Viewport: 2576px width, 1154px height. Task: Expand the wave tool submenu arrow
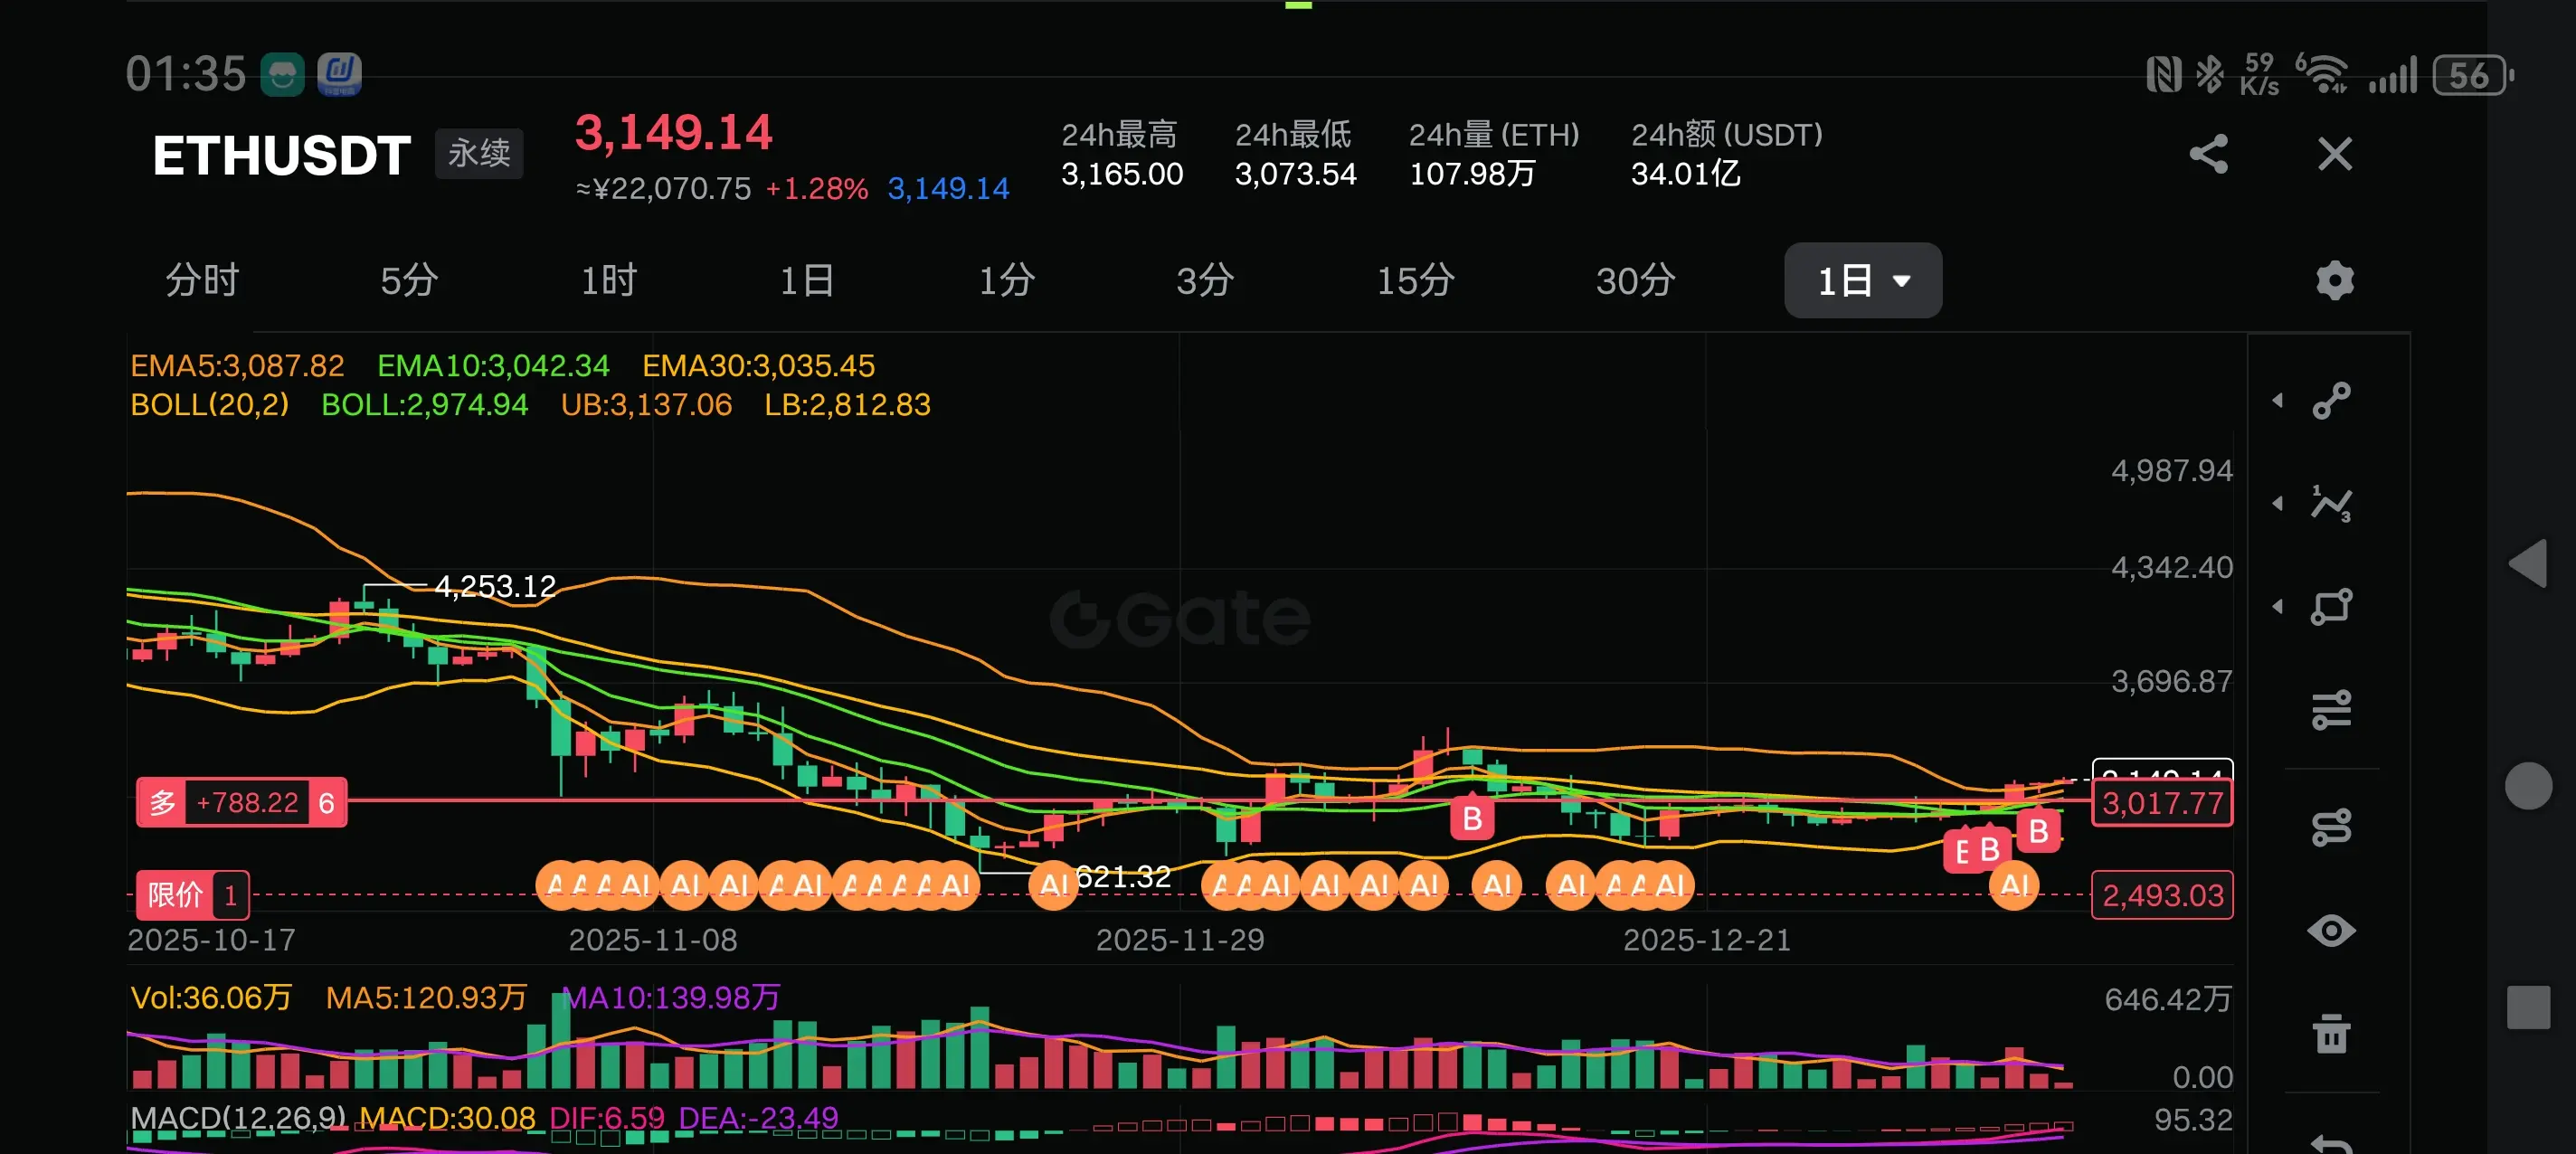[x=2278, y=503]
